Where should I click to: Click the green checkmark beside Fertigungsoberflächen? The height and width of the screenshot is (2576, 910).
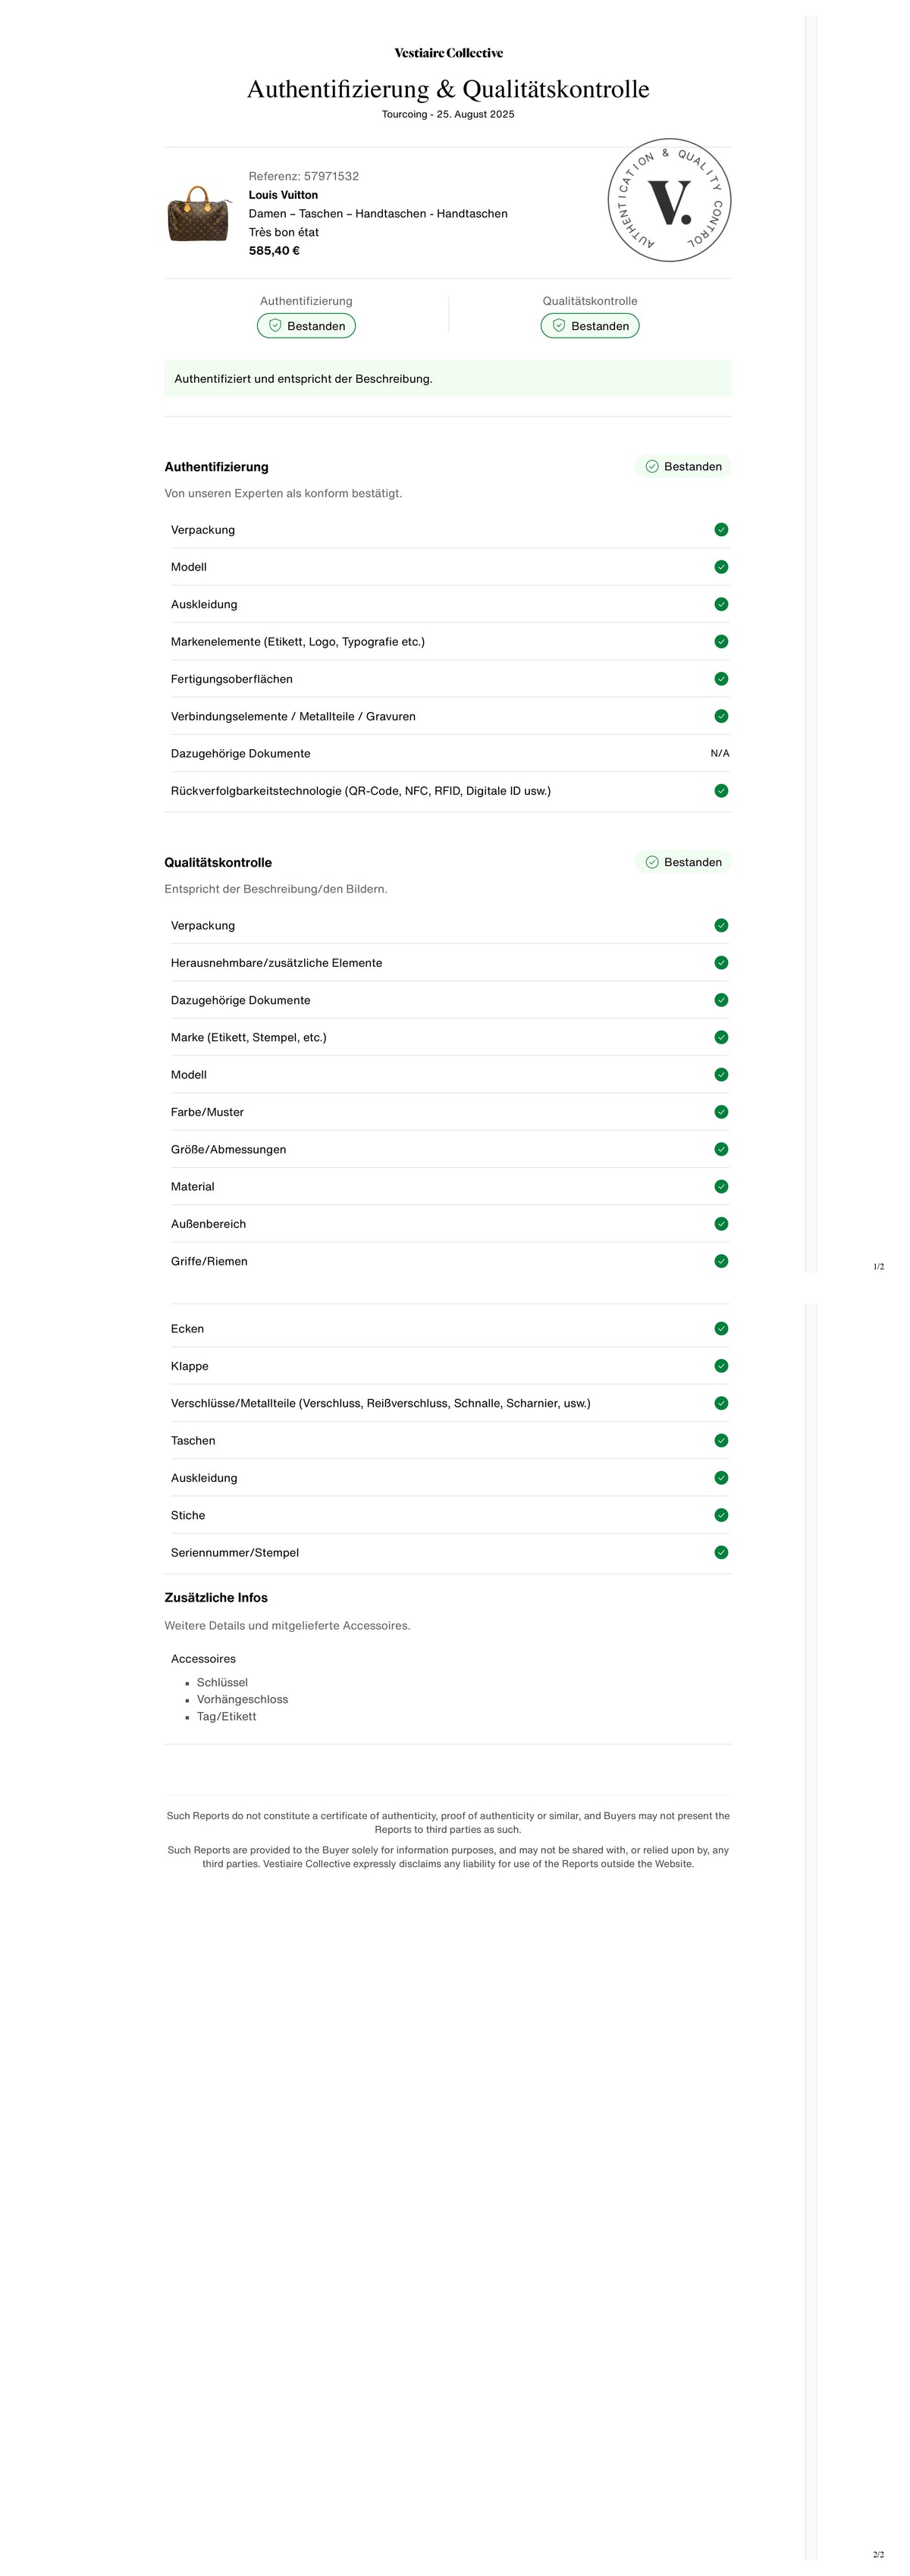[721, 679]
